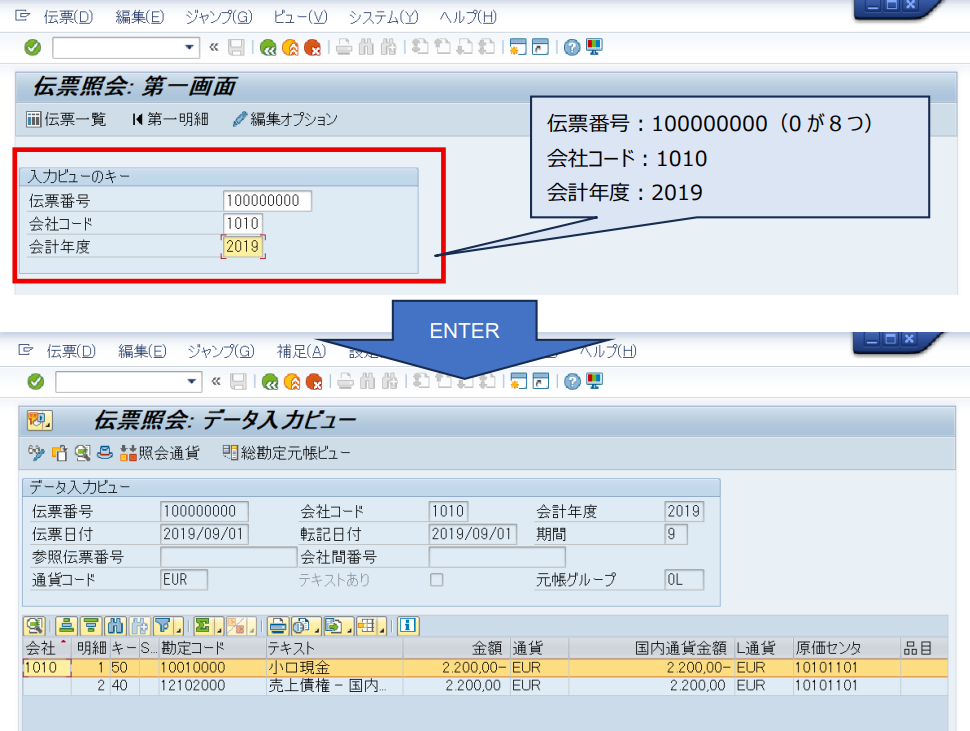Open 編集(E) menu in upper window

140,17
